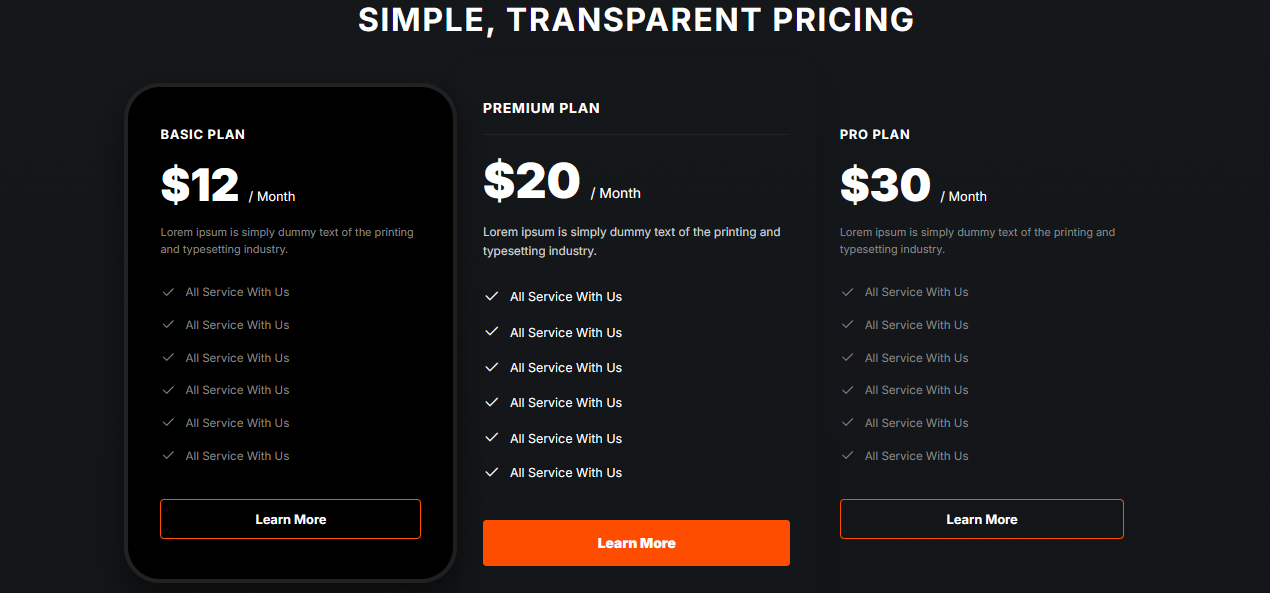Click the fourth checkmark in Pro Plan list
The image size is (1270, 593).
848,390
